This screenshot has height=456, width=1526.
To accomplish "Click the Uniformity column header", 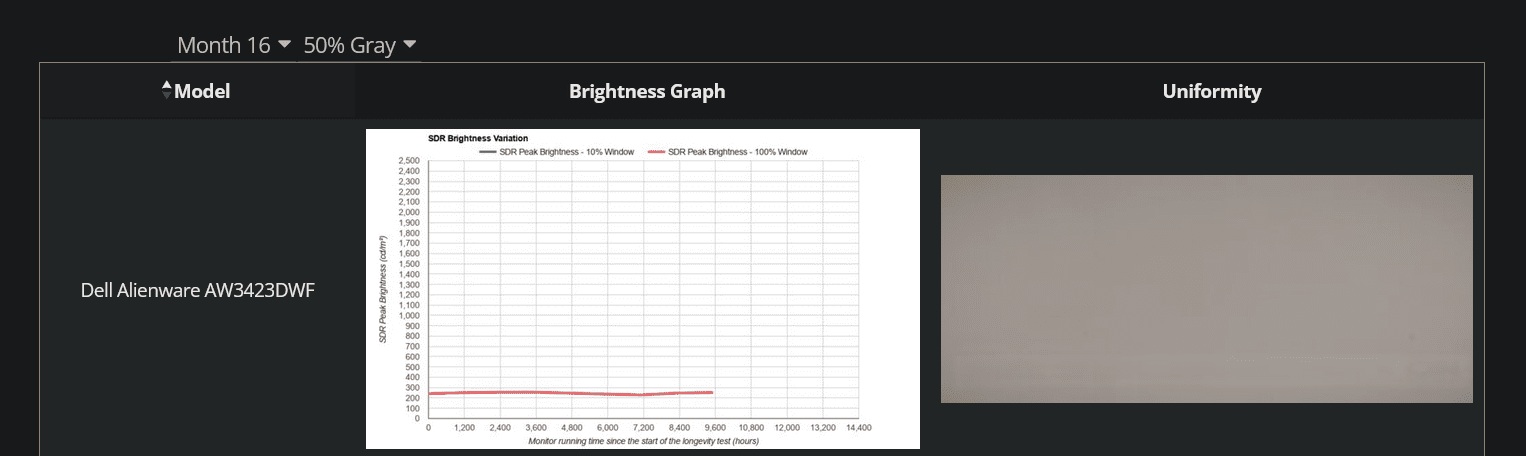I will pyautogui.click(x=1212, y=91).
